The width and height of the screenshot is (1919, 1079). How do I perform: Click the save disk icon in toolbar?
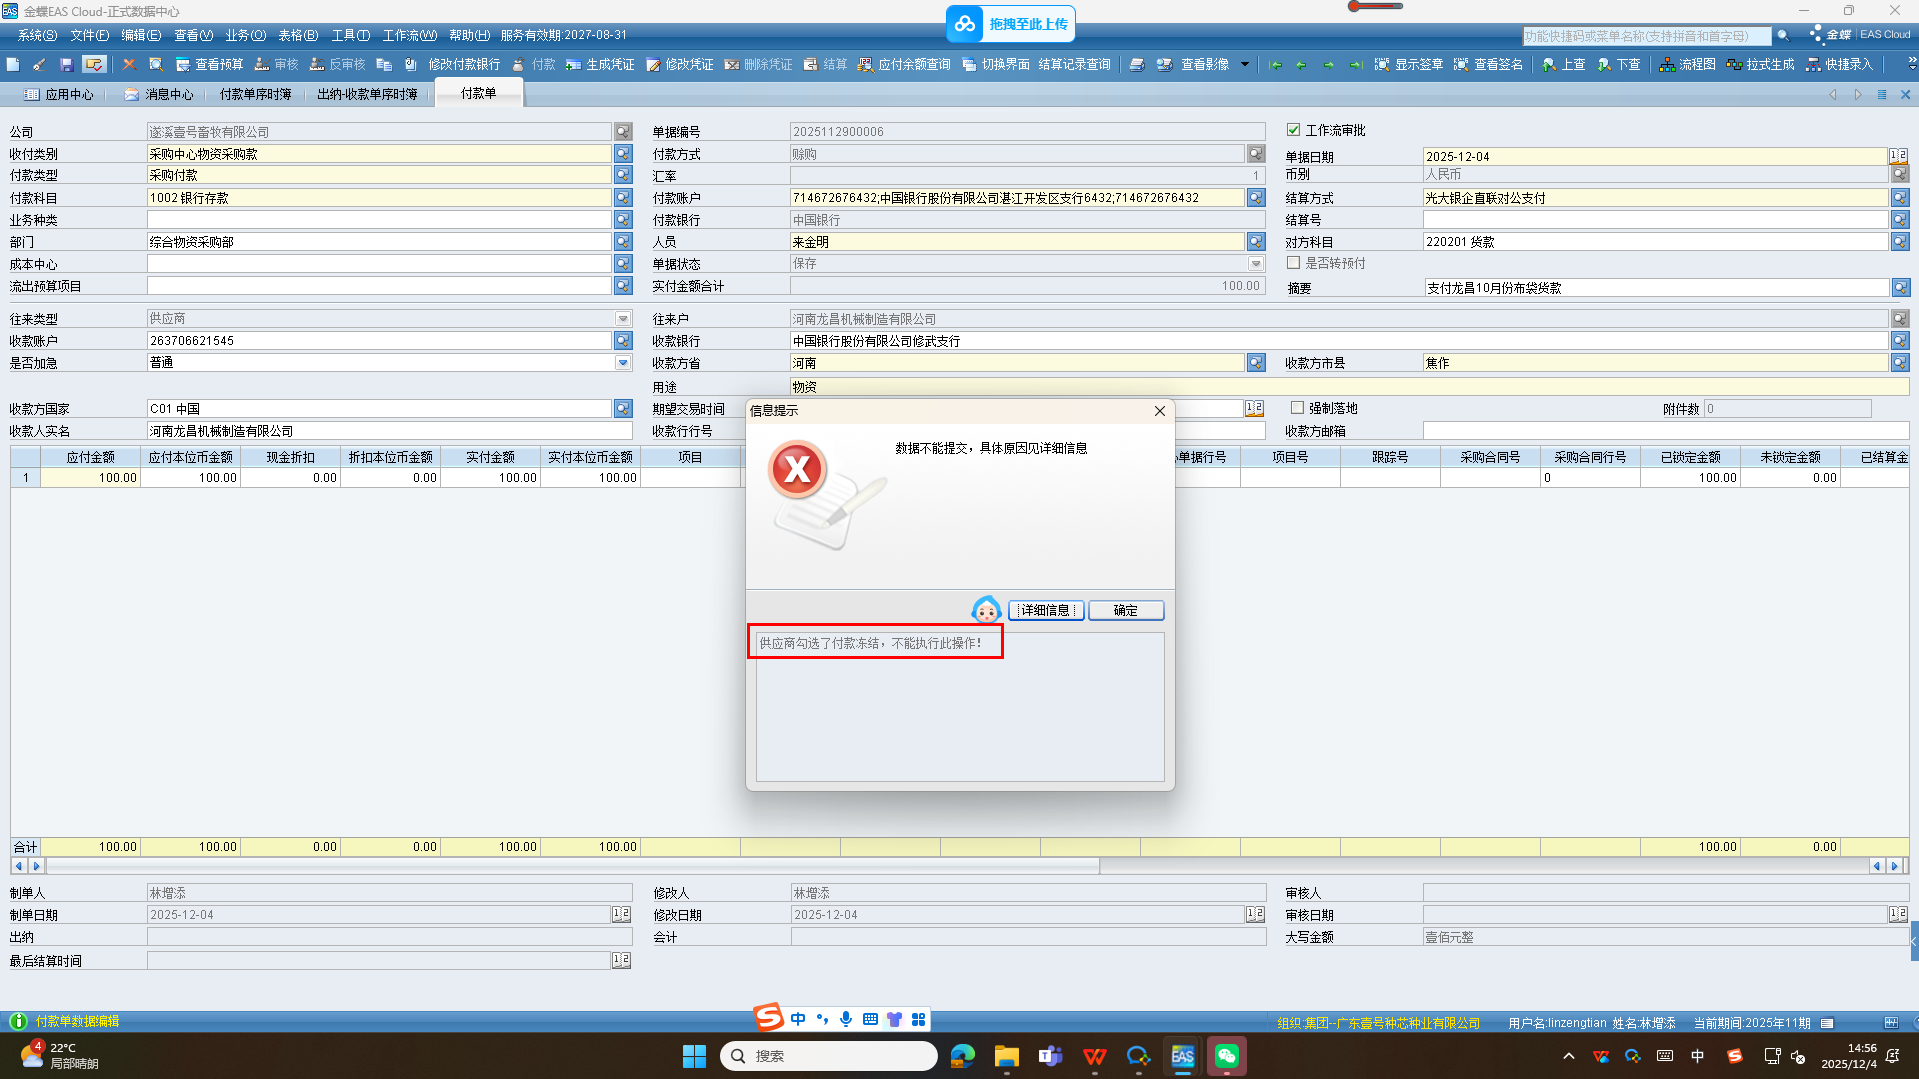pyautogui.click(x=66, y=65)
